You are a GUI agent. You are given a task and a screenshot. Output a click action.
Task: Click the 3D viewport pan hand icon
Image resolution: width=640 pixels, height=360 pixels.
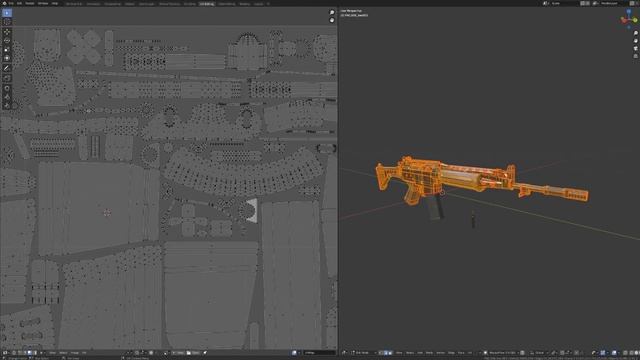636,41
